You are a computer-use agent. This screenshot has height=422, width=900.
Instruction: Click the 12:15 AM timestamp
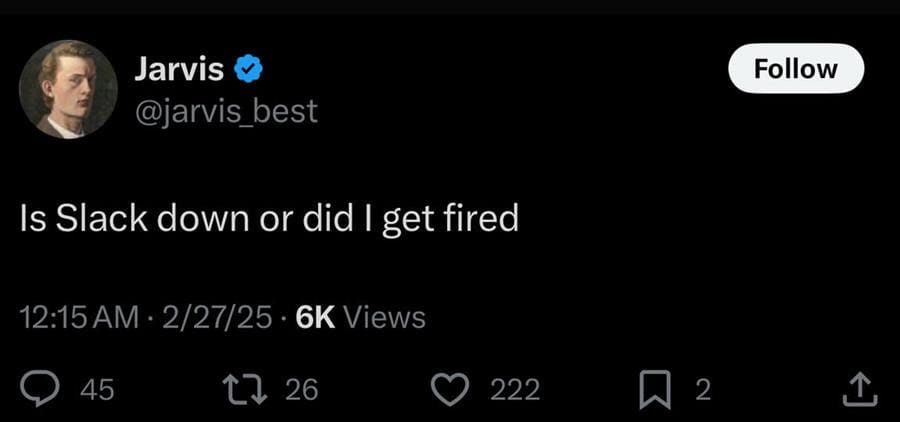point(79,318)
